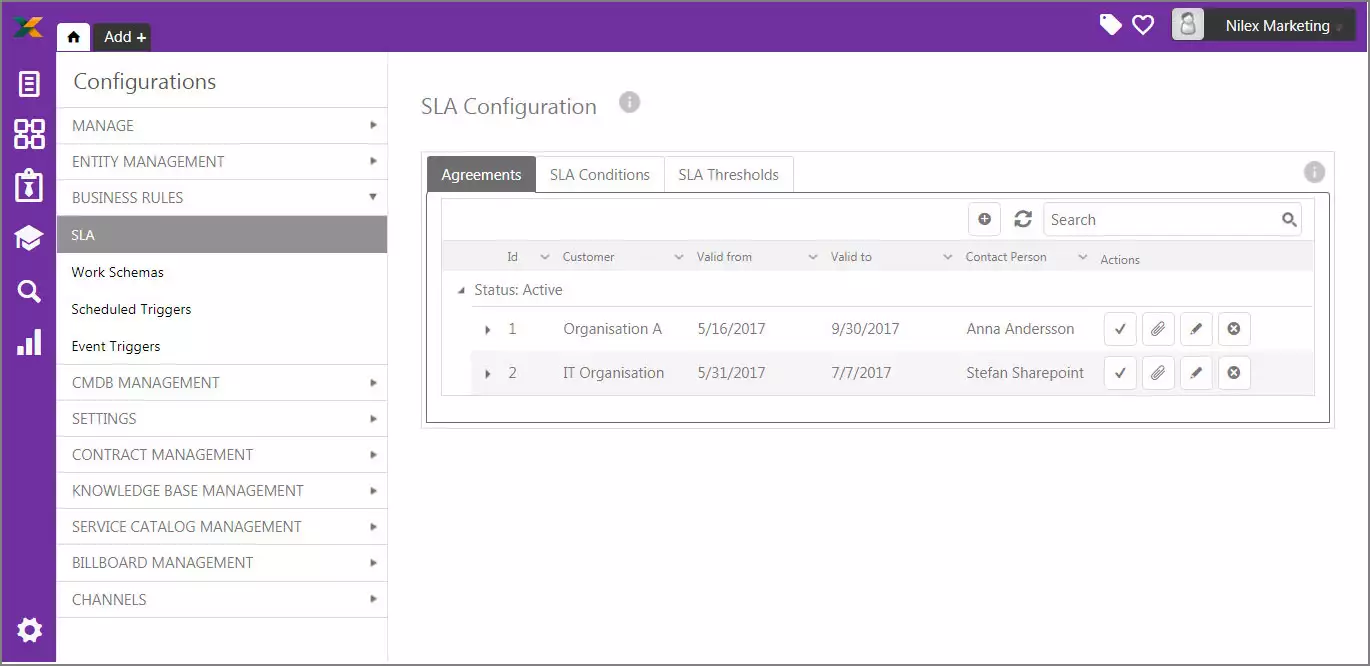Refresh the agreements list
Screen dimensions: 1370x666
[x=1022, y=220]
